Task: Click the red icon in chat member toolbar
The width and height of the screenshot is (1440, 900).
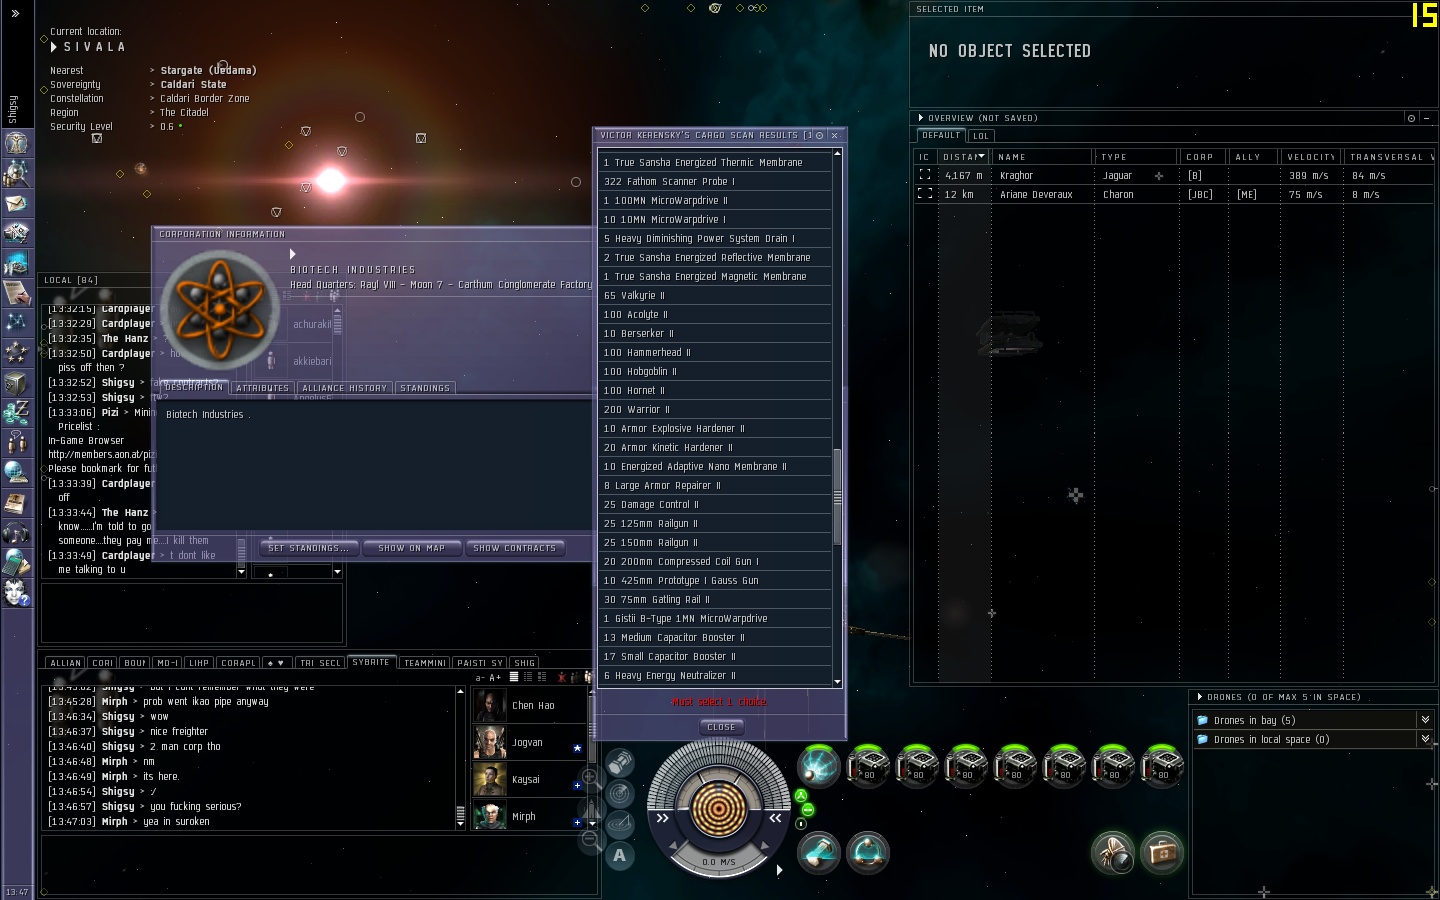Action: (562, 677)
